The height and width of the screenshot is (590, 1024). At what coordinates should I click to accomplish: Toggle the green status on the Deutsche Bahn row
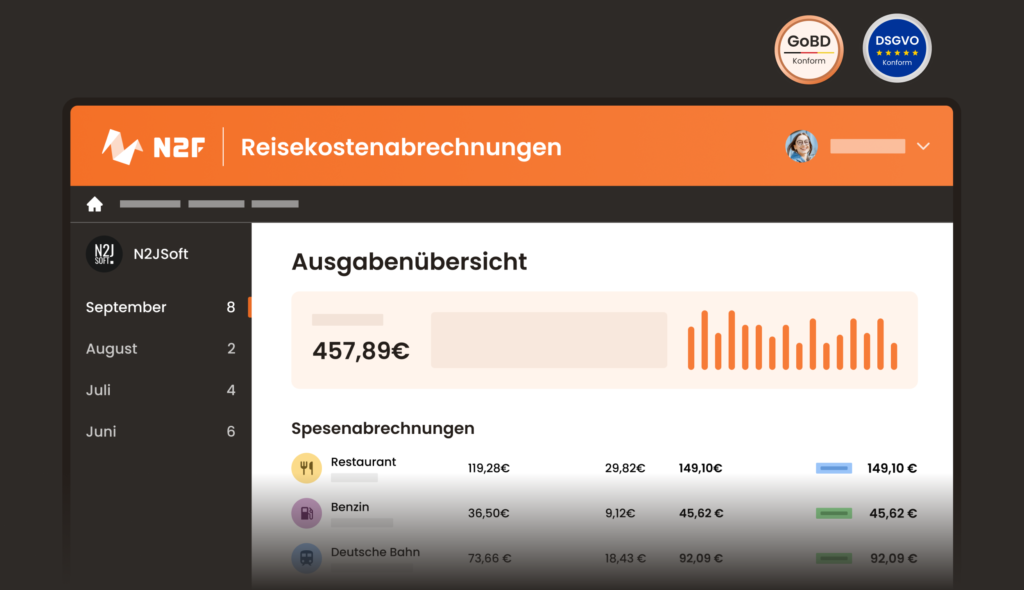[833, 557]
